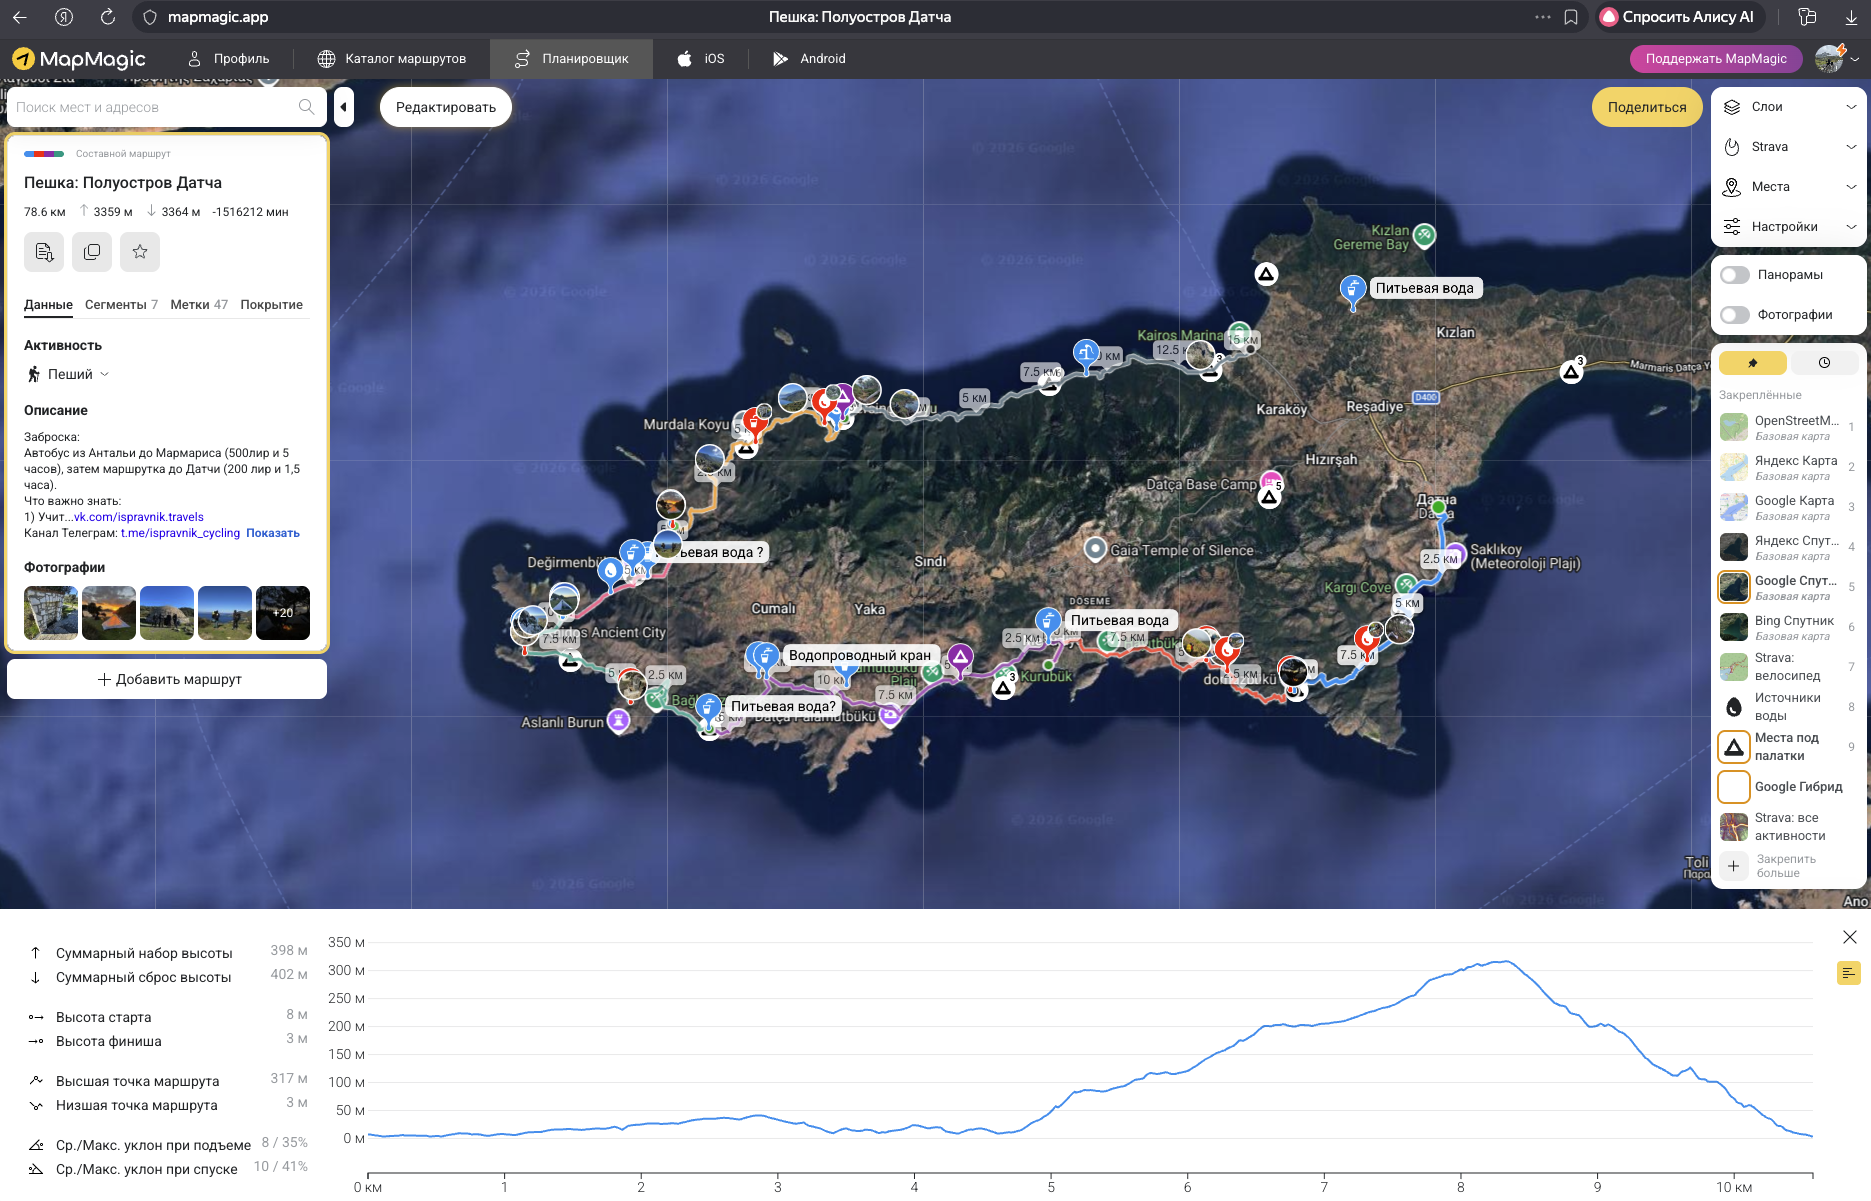Click the yellow elevation chart legend icon
Image resolution: width=1871 pixels, height=1201 pixels.
click(x=1848, y=973)
